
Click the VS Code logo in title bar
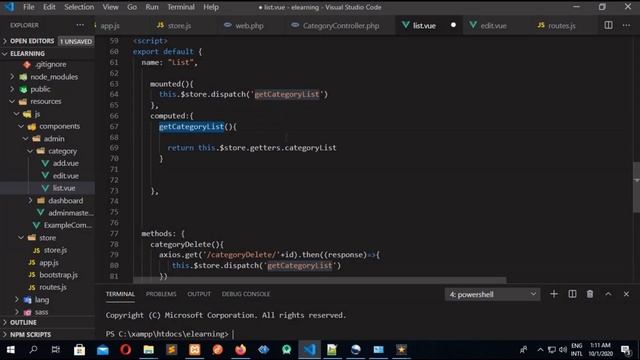[x=9, y=7]
